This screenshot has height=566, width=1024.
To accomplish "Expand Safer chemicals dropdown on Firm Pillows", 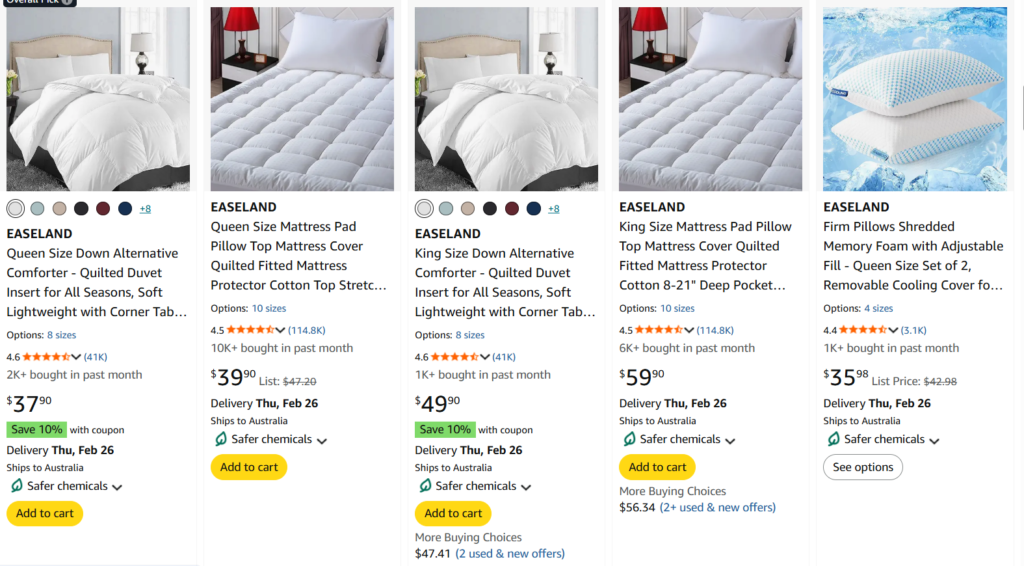I will pos(934,440).
